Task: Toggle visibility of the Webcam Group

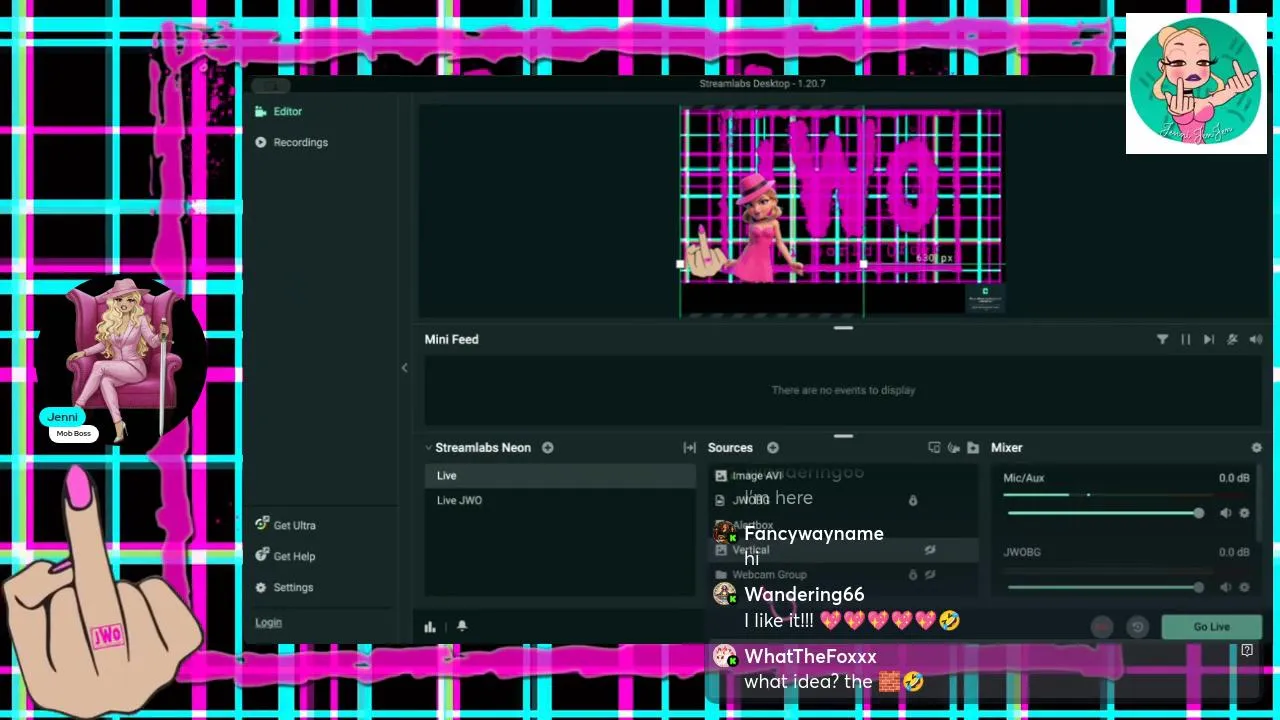Action: 930,575
